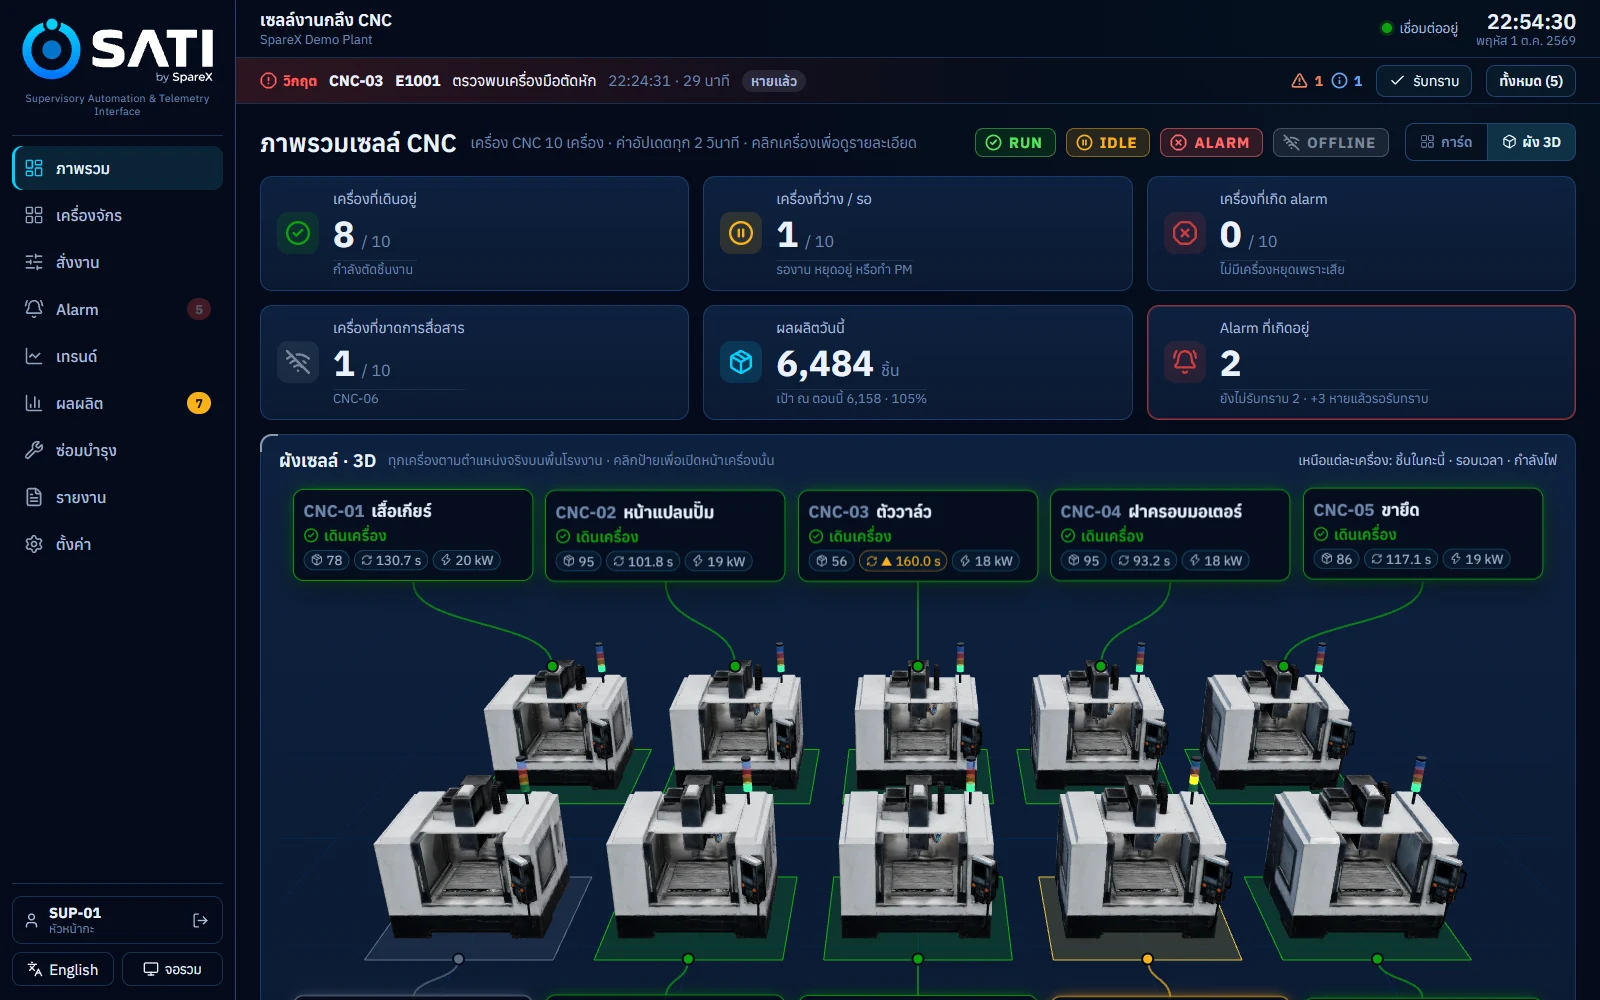
Task: Switch language to English
Action: 63,969
